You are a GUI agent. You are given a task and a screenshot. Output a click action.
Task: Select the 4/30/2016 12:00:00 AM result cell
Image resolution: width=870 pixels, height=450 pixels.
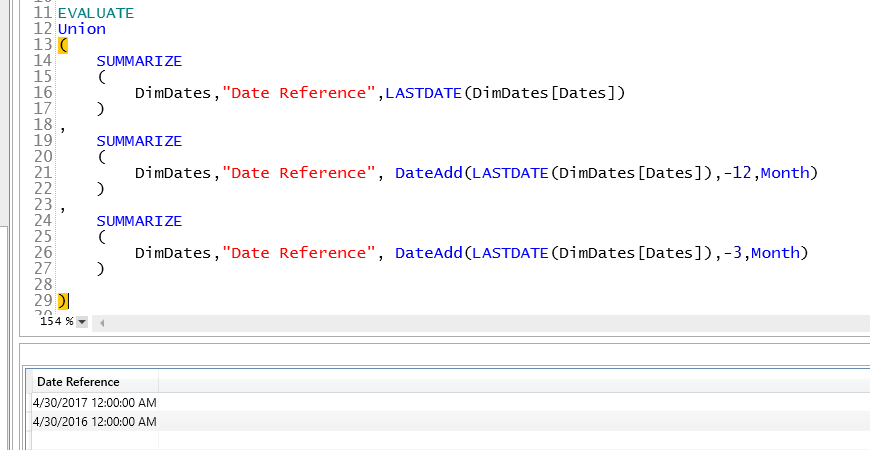(x=95, y=422)
